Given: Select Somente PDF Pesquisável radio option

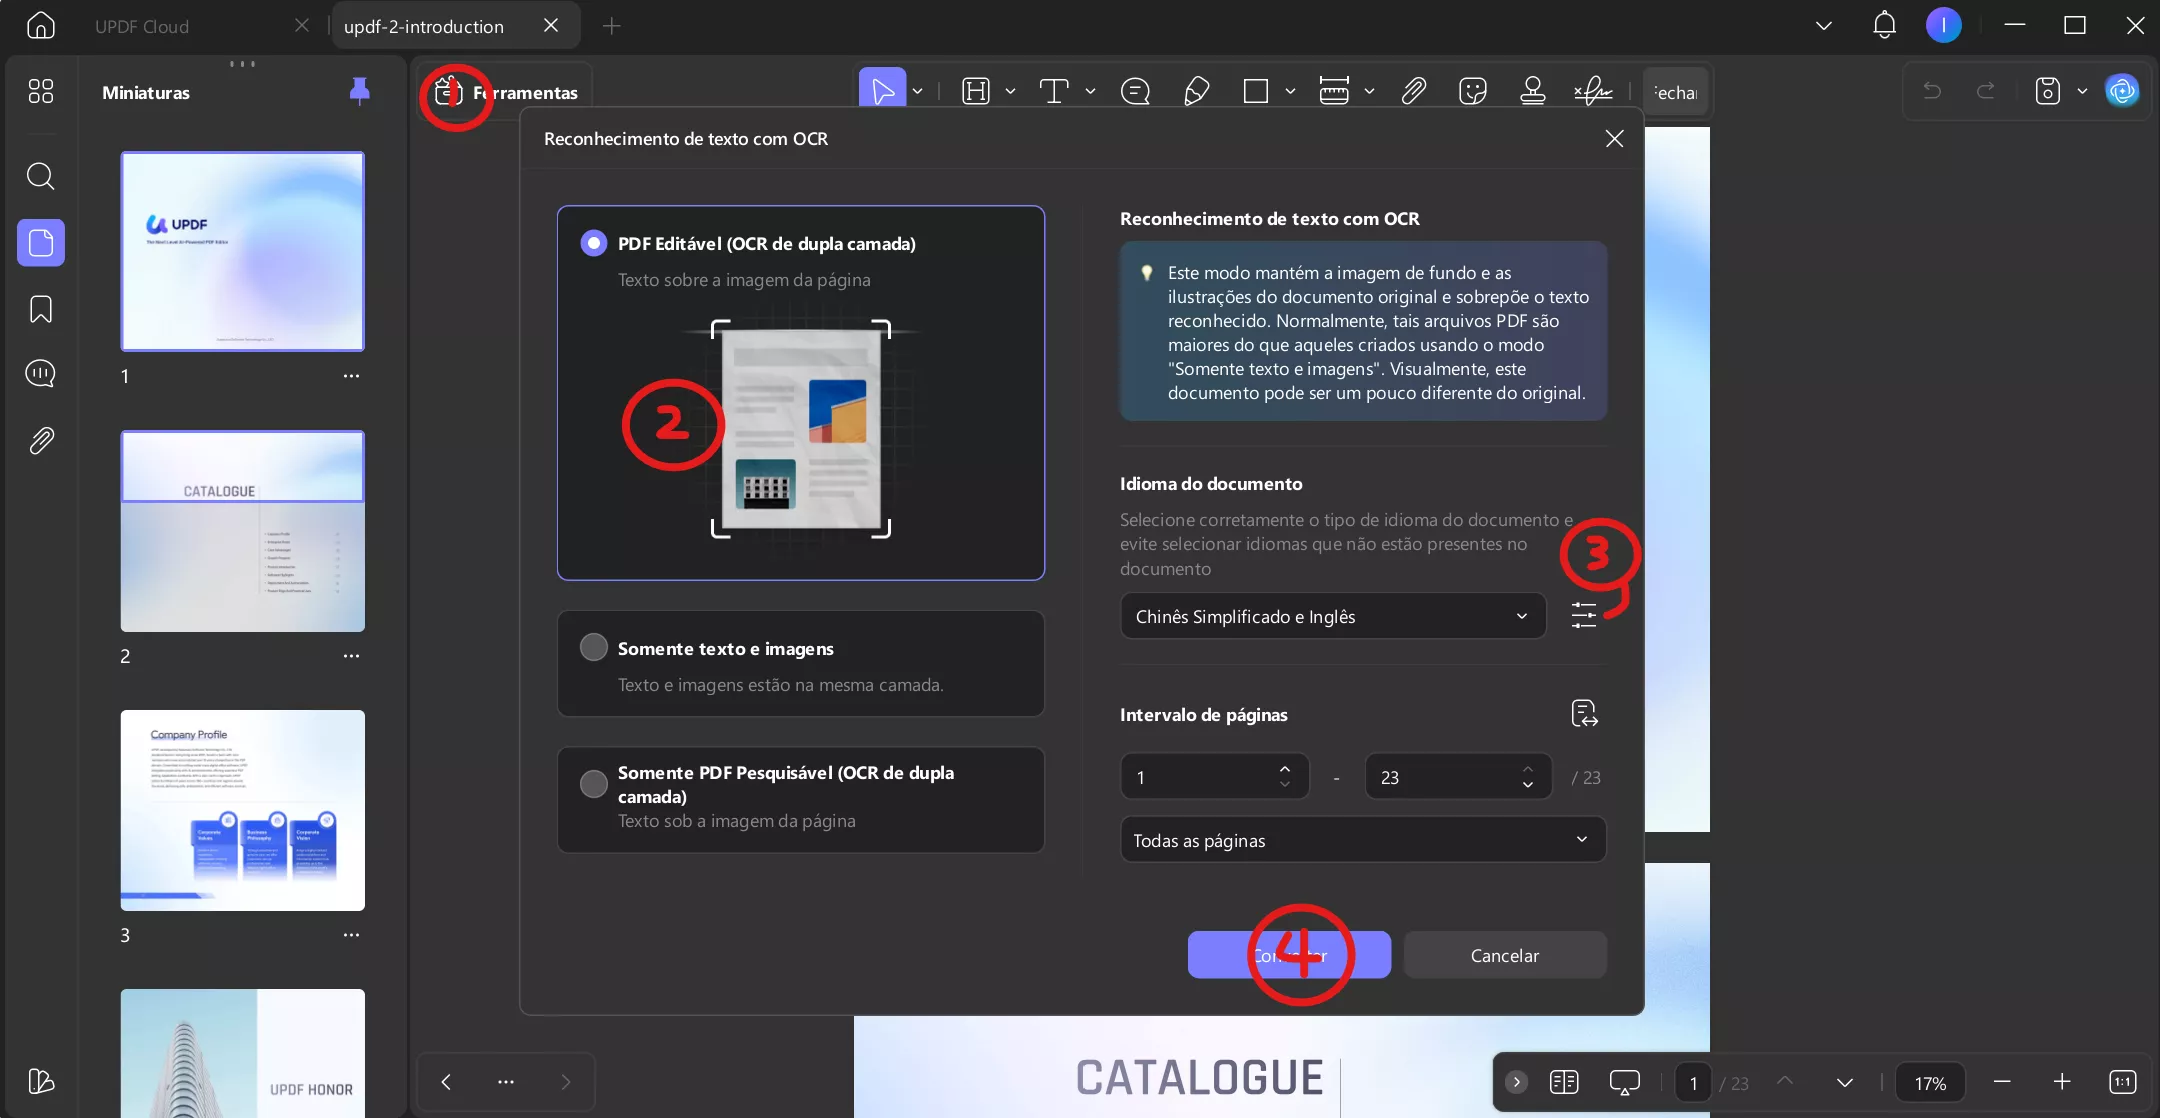Looking at the screenshot, I should pyautogui.click(x=594, y=783).
